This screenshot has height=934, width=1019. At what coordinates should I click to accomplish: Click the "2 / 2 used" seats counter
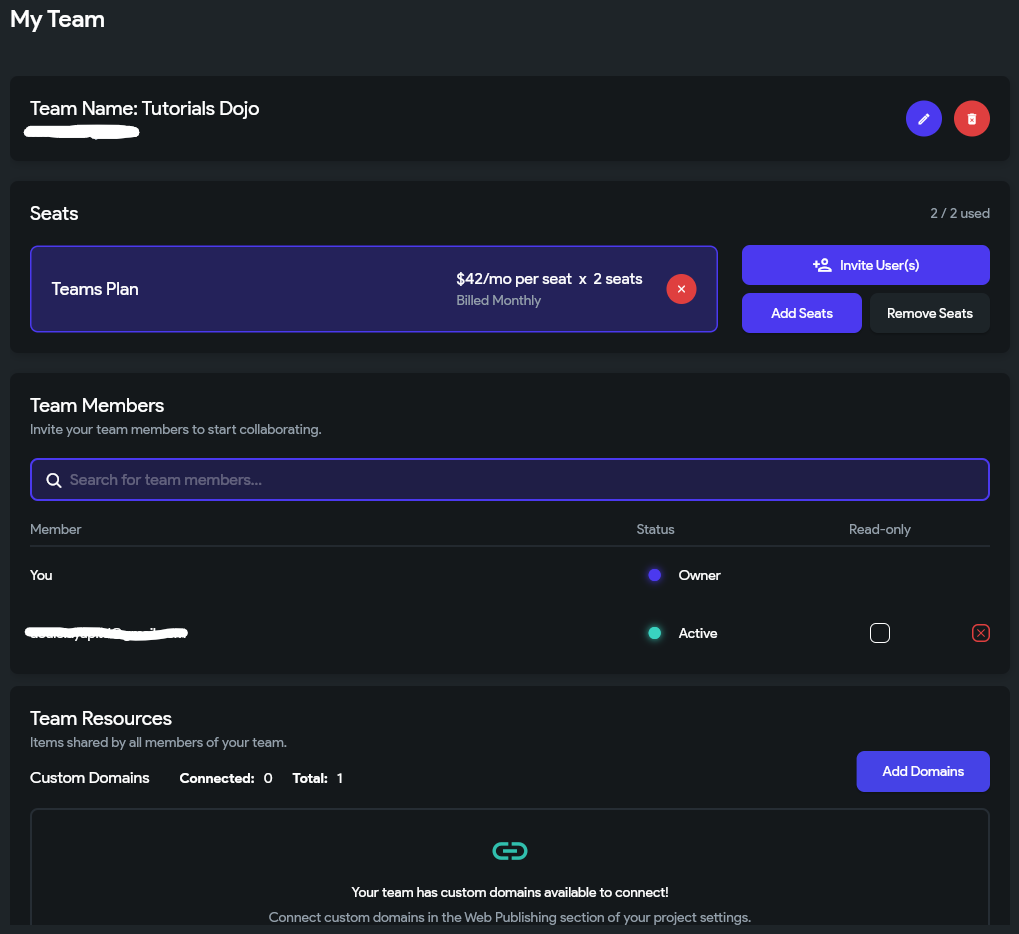click(x=959, y=213)
